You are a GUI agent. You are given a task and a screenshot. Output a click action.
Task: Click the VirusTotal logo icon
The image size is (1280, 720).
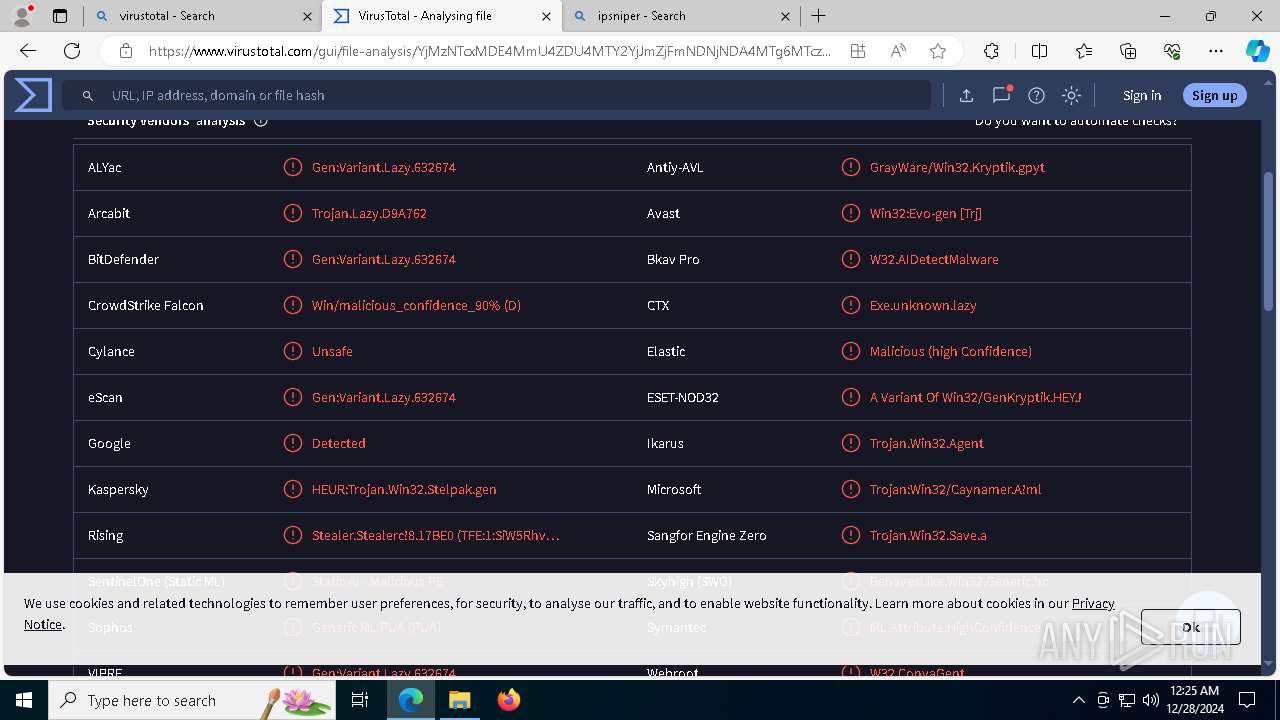click(32, 95)
